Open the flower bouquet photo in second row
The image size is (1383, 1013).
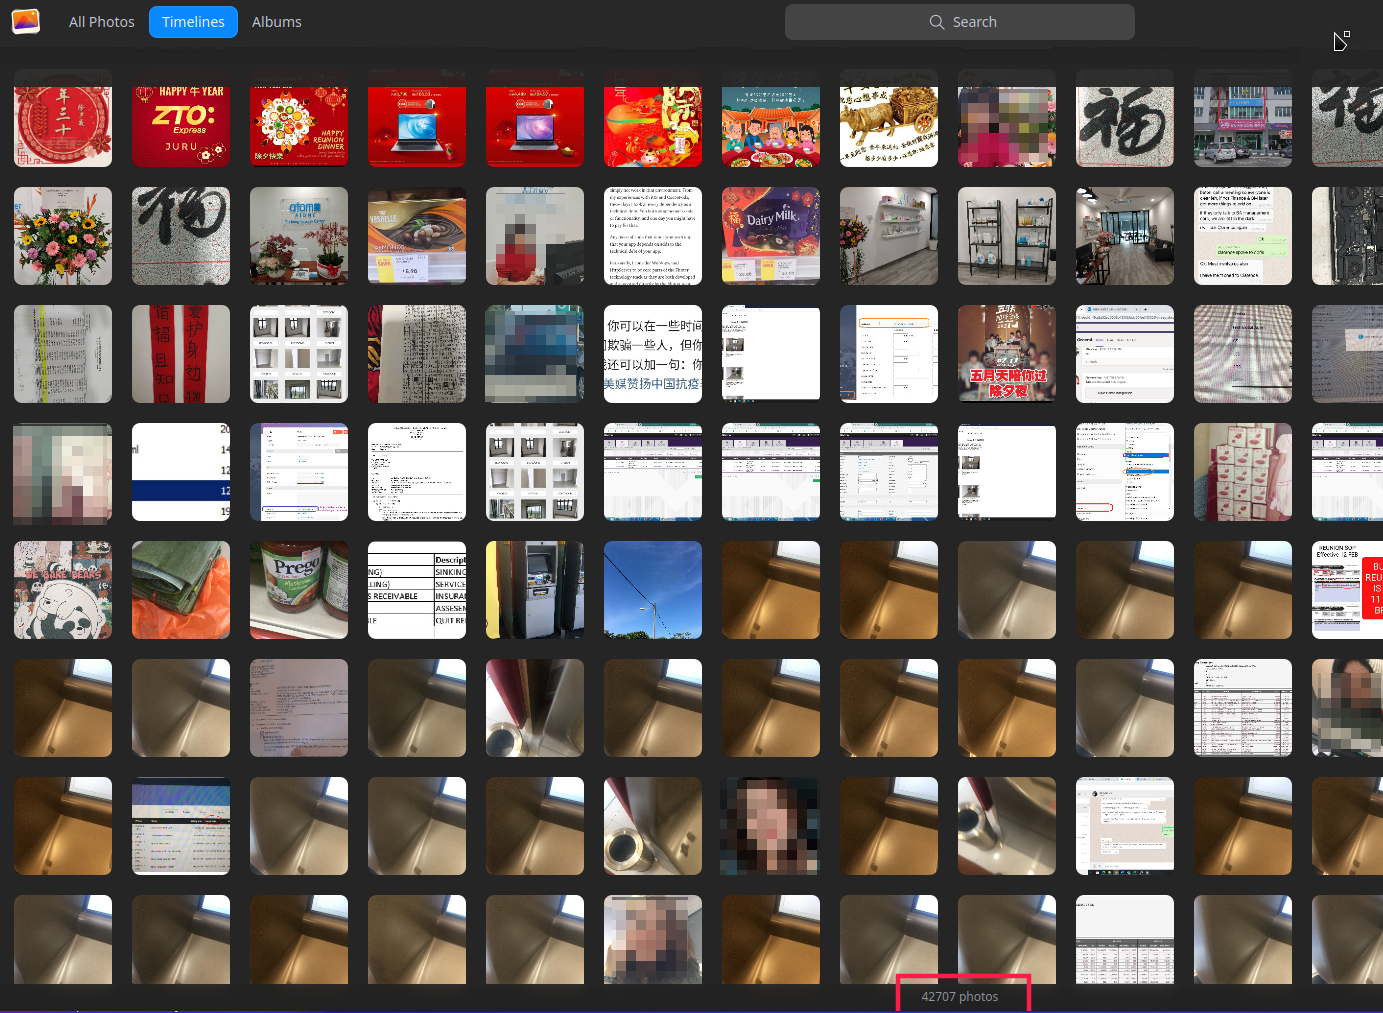(63, 236)
